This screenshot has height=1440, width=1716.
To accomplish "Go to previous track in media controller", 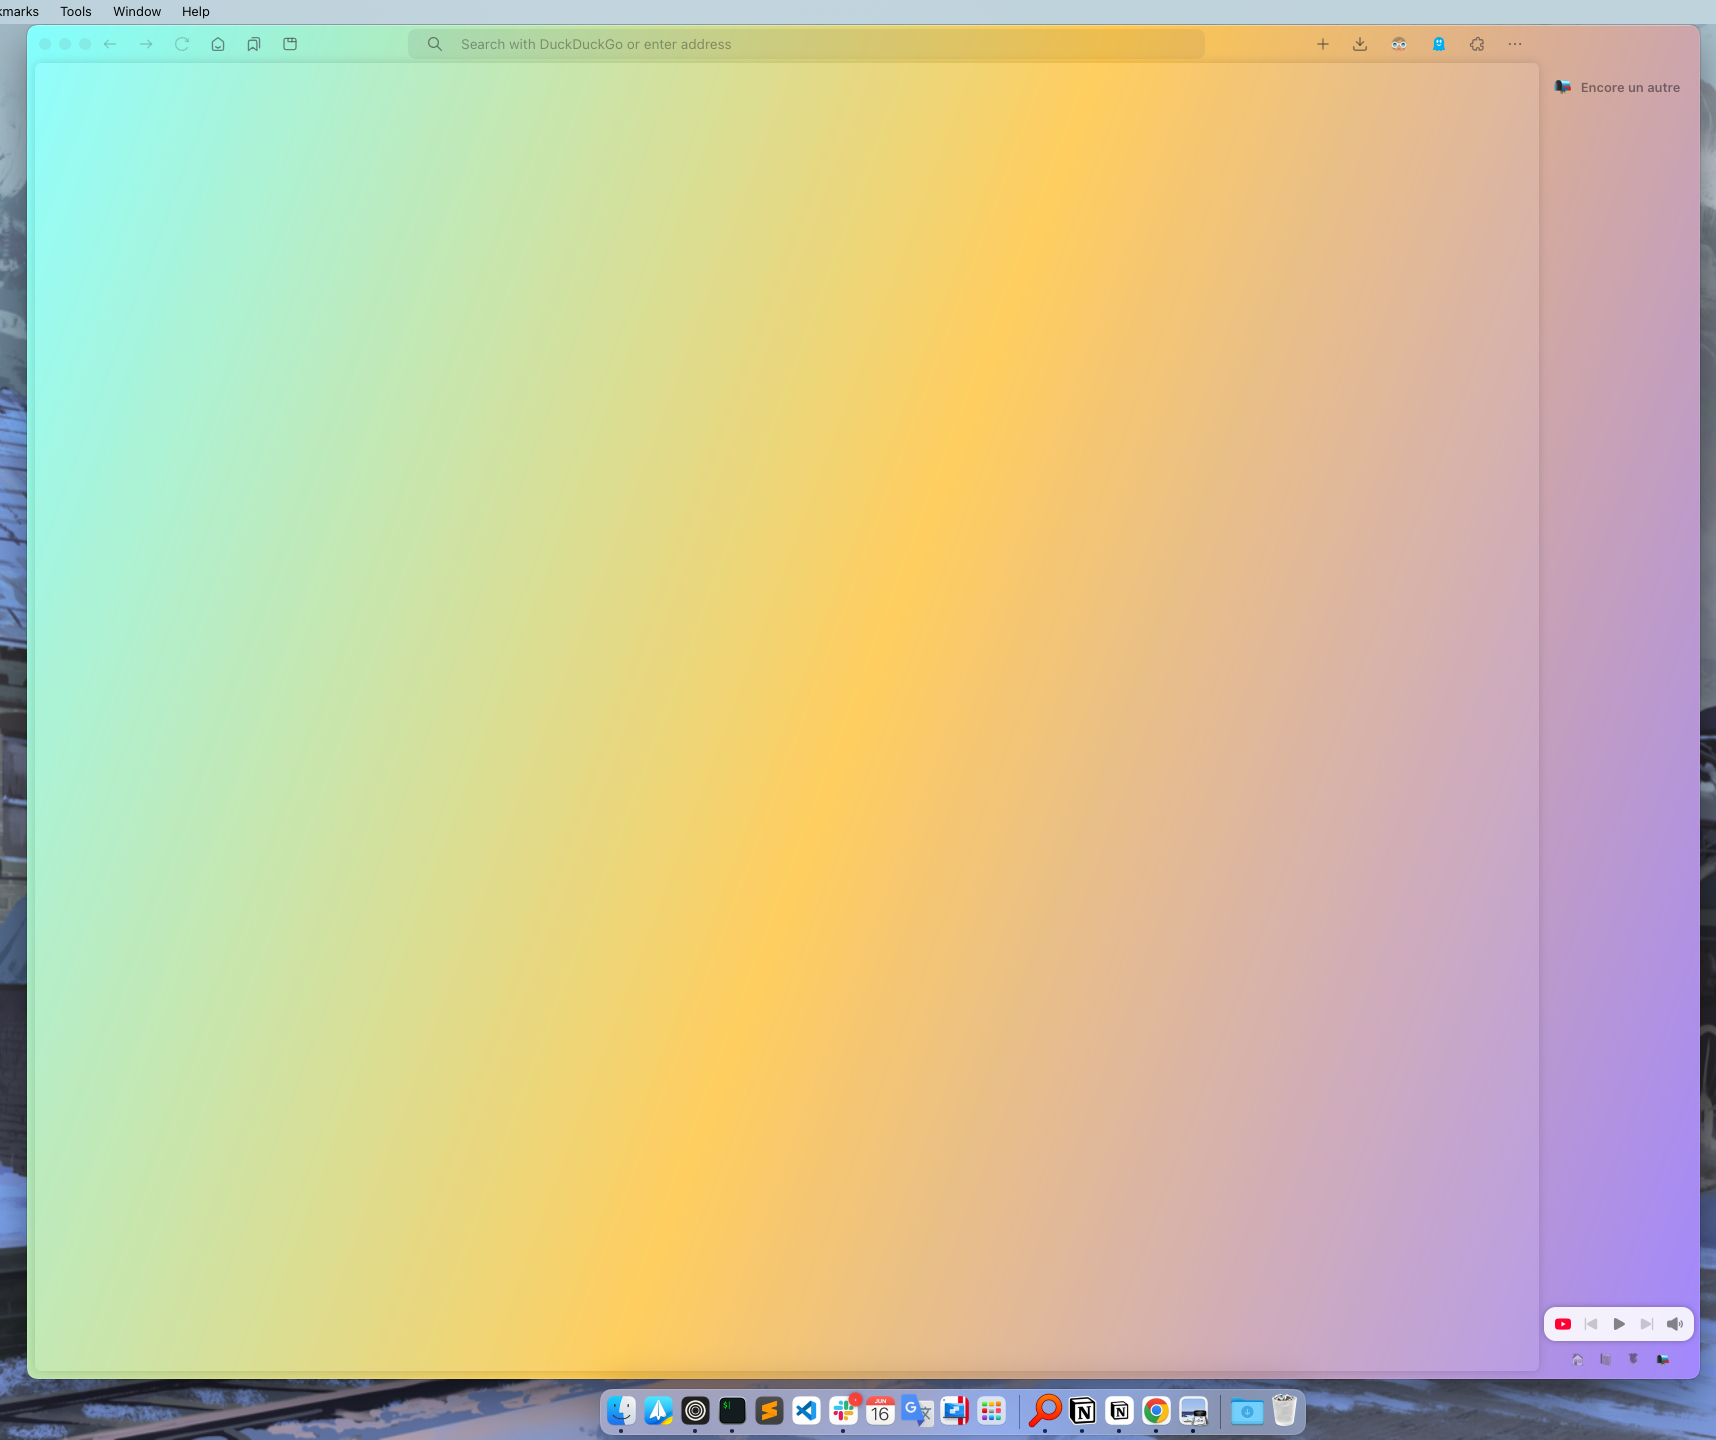I will [x=1591, y=1324].
